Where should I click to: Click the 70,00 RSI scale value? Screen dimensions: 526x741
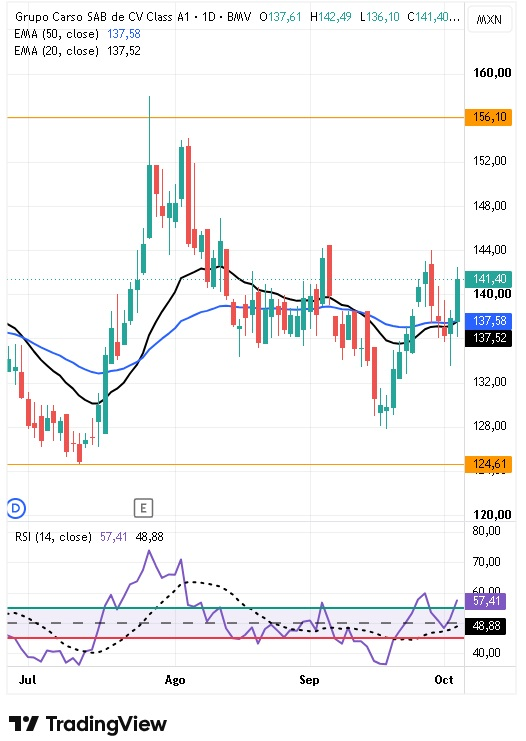click(486, 561)
